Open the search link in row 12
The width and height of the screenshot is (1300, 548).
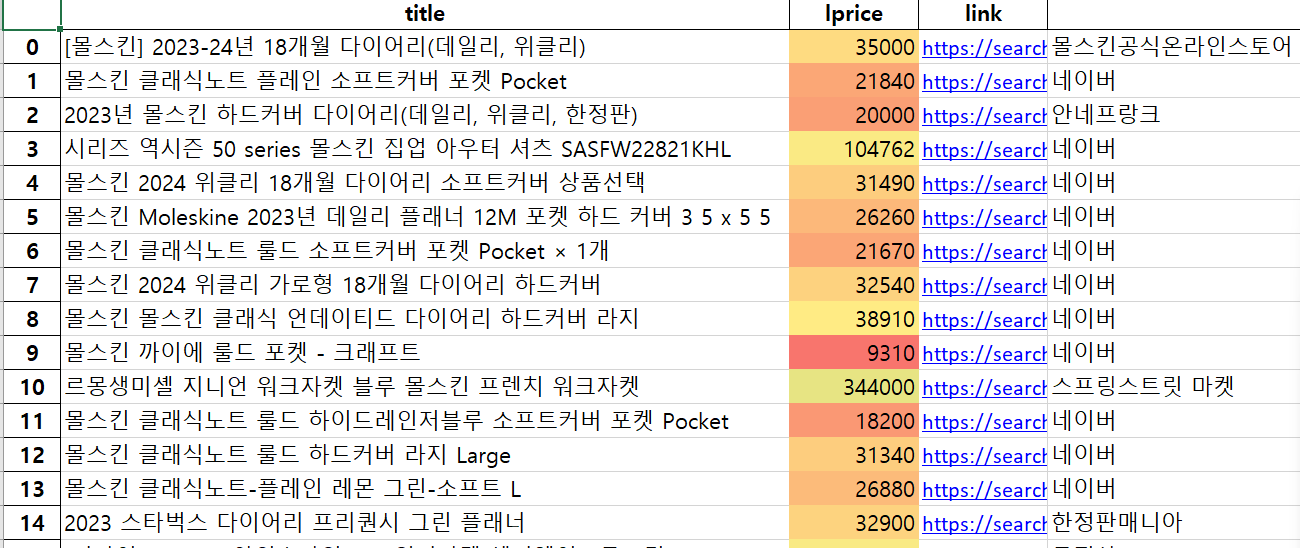[984, 455]
